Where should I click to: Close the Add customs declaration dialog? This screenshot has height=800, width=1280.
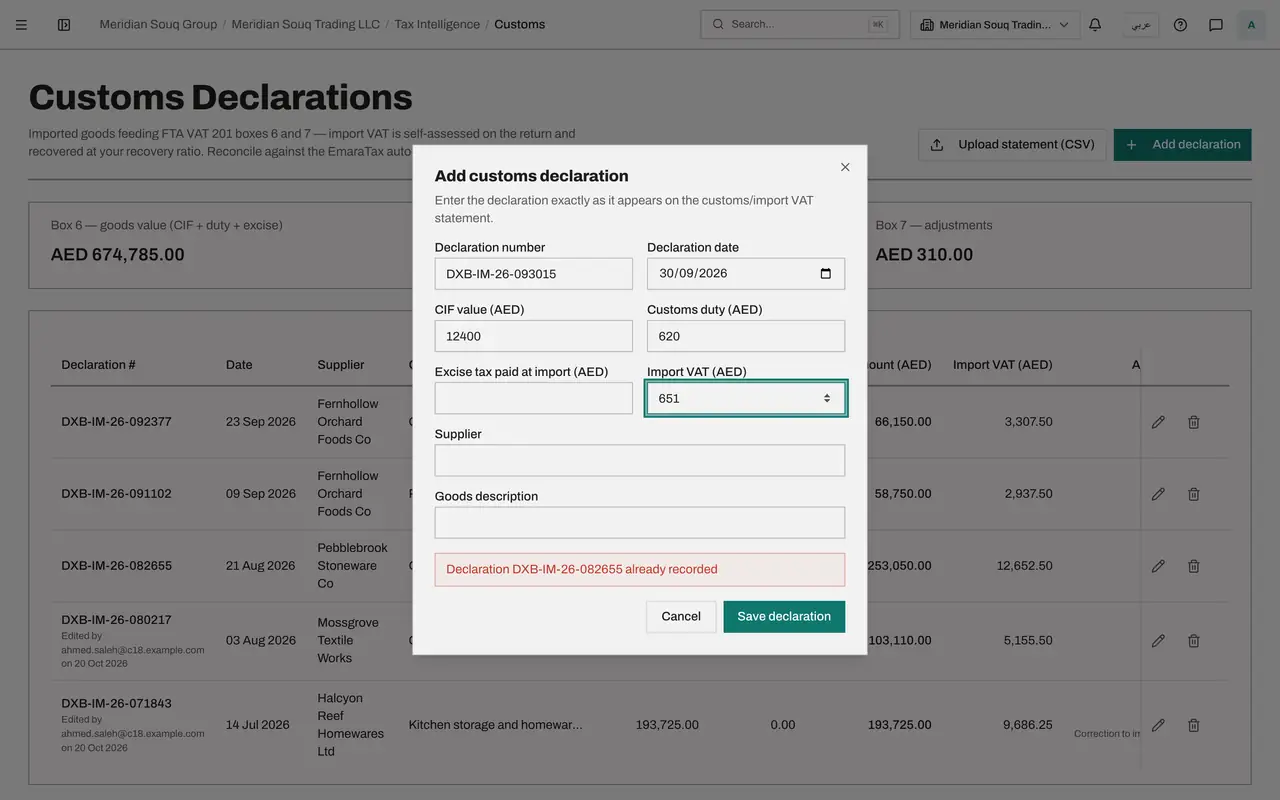(845, 167)
